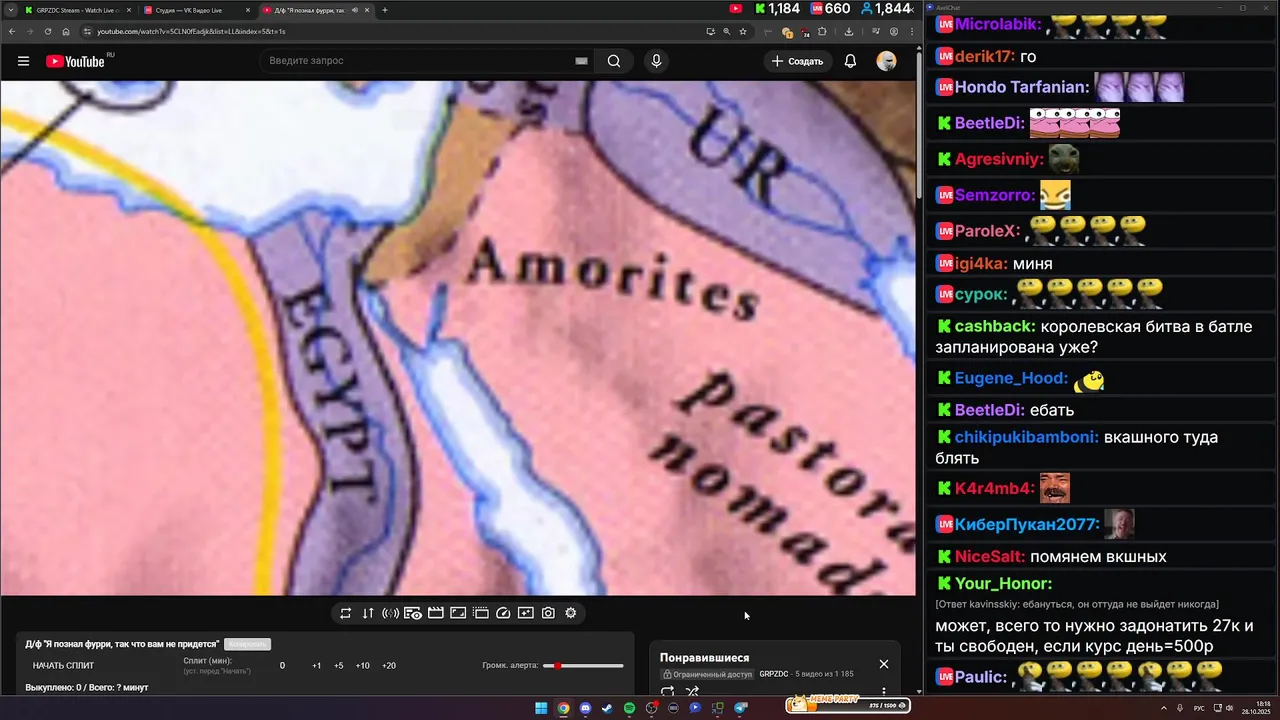Viewport: 1280px width, 720px height.
Task: Go back in browser history
Action: click(x=12, y=31)
